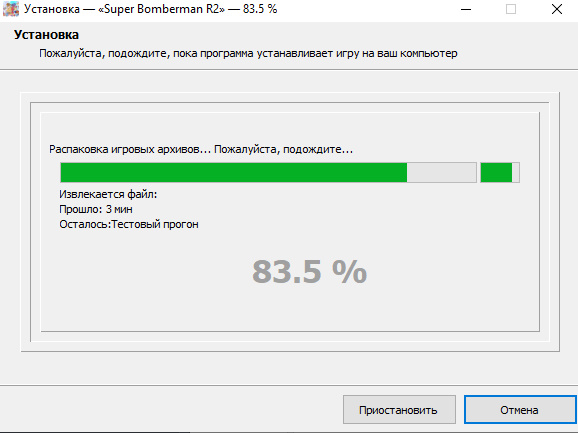Click the Пожалуйста, подождите subtitle description
Viewport: 578px width, 433px height.
(x=248, y=53)
